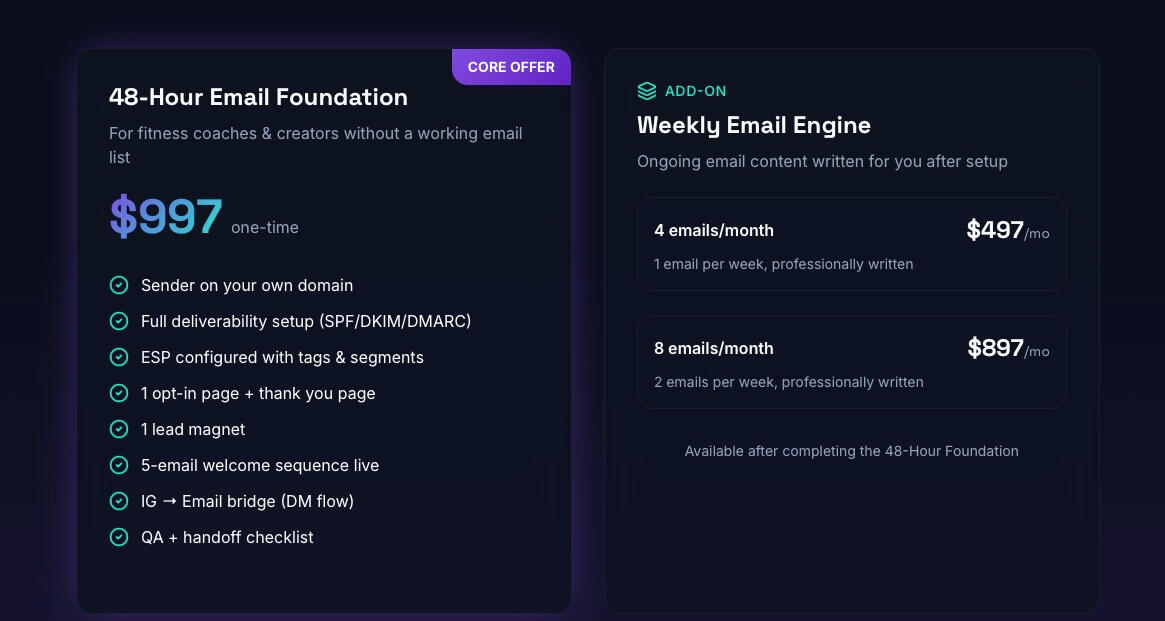
Task: Click checkmark icon beside IG Email bridge
Action: pyautogui.click(x=119, y=501)
